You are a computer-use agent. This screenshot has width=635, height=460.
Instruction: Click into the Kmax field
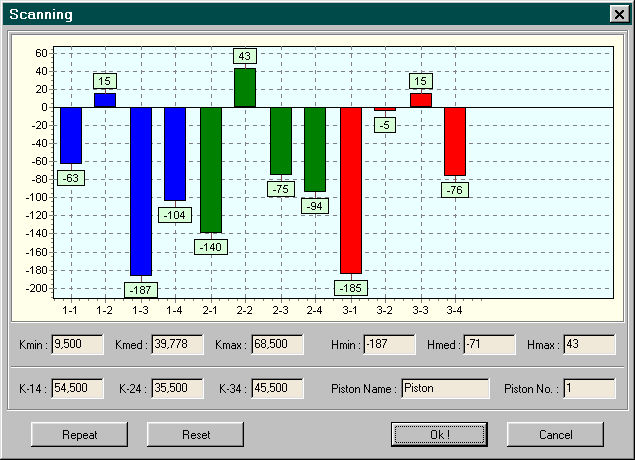(277, 345)
